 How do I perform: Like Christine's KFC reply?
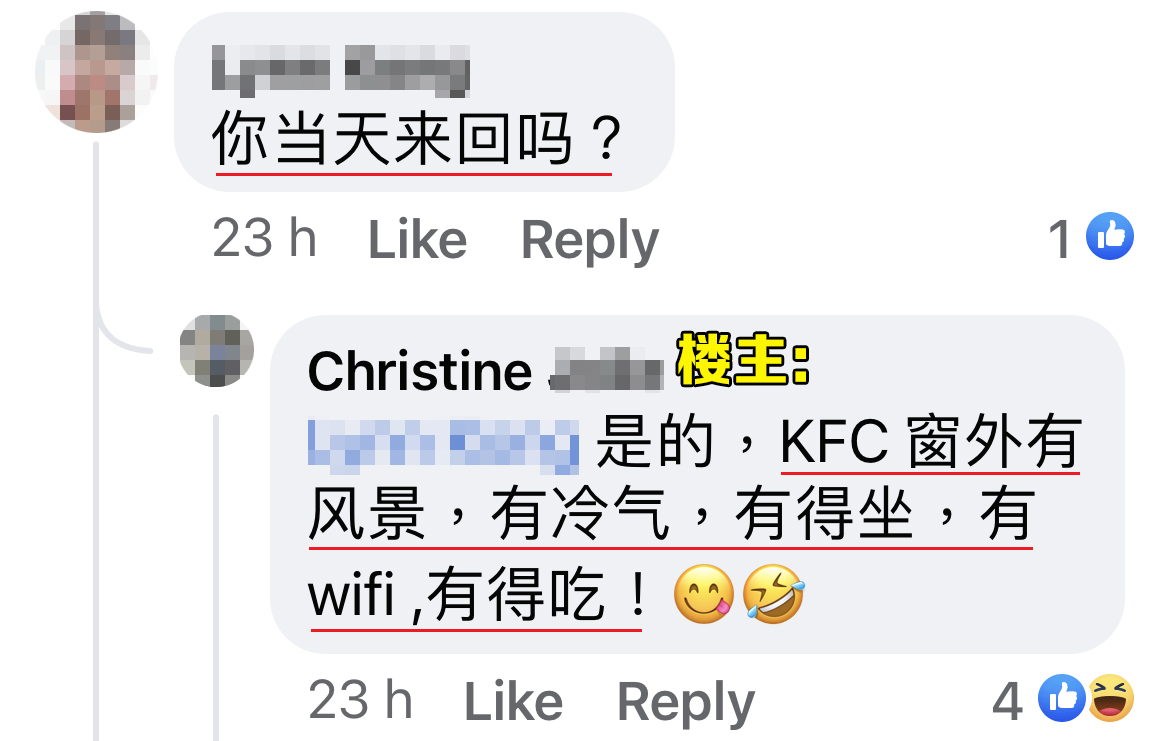point(513,701)
